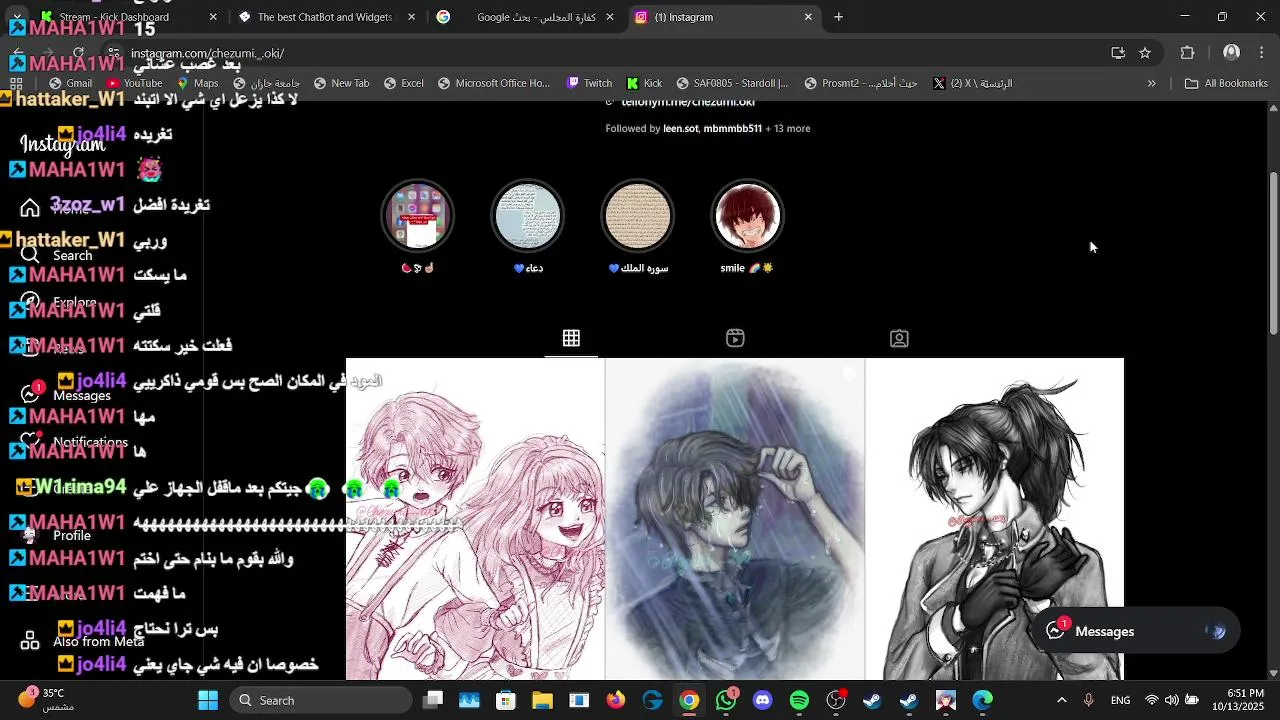Open the YouTube bookmark
The width and height of the screenshot is (1280, 720).
[135, 83]
